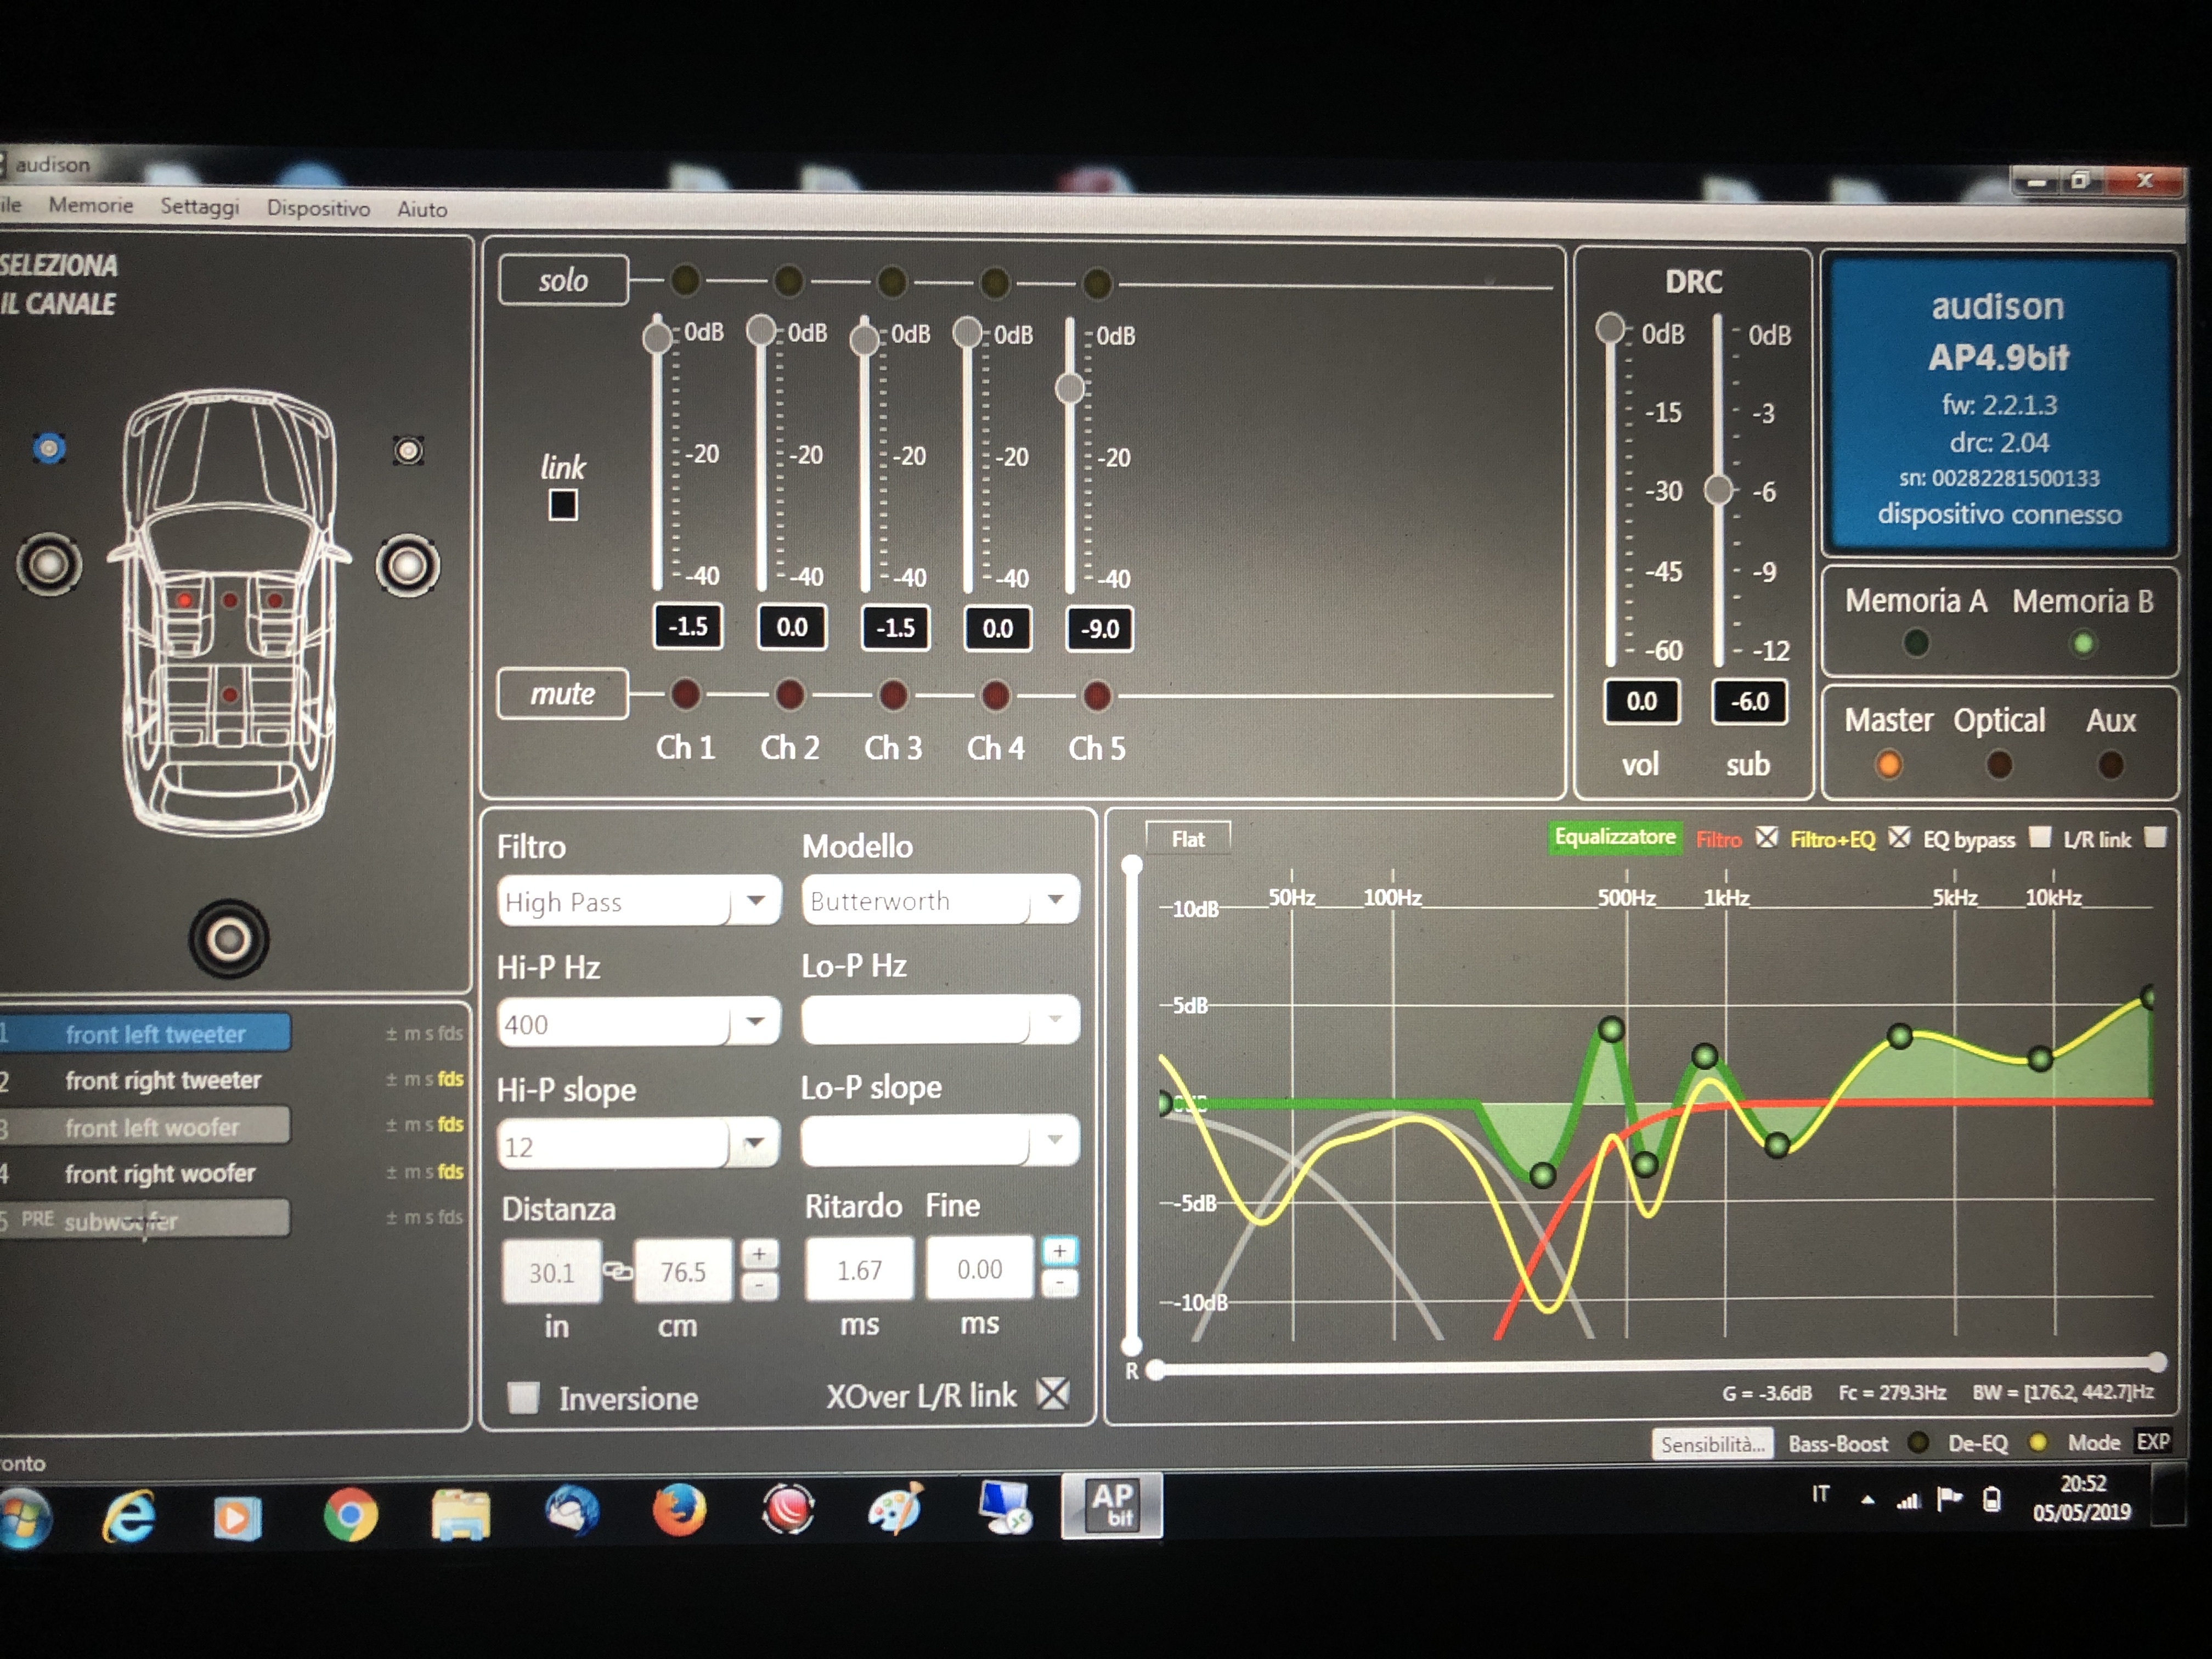Mute channel Ch 5

1097,696
